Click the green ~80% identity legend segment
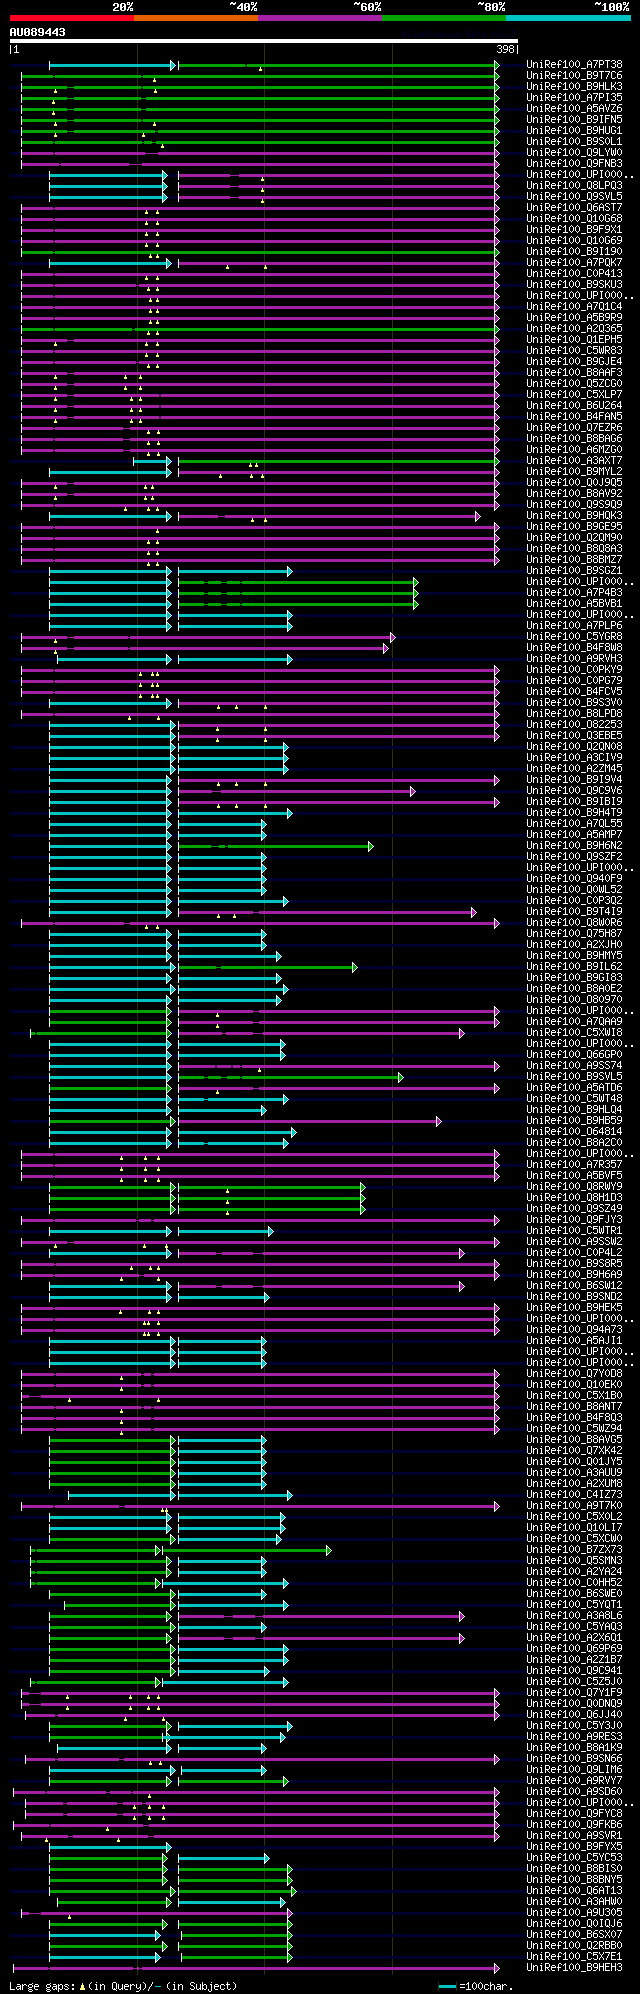Viewport: 640px width, 1994px height. 444,18
